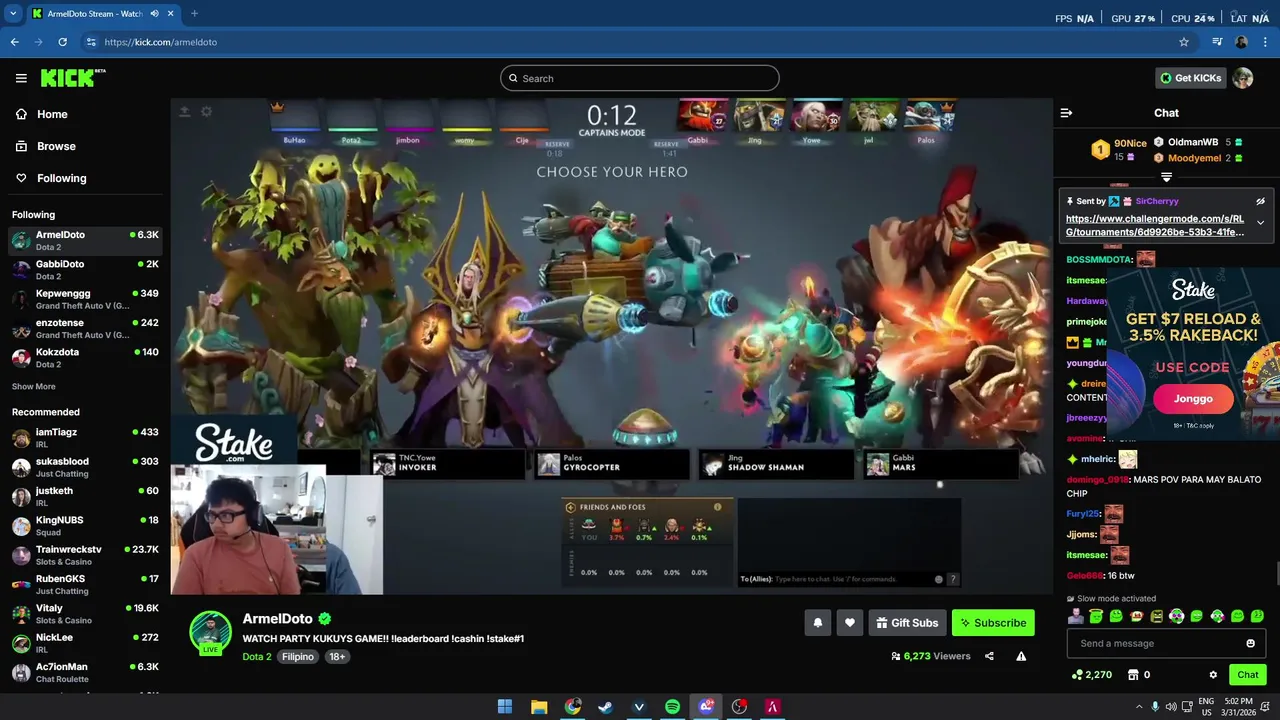1280x720 pixels.
Task: Open a new browser tab
Action: tap(194, 14)
